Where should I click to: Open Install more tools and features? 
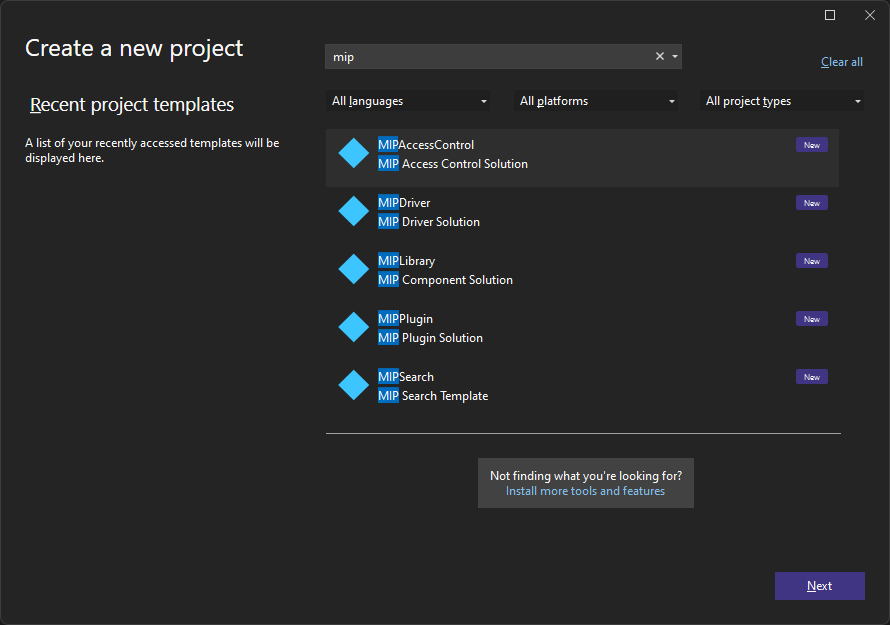click(585, 491)
